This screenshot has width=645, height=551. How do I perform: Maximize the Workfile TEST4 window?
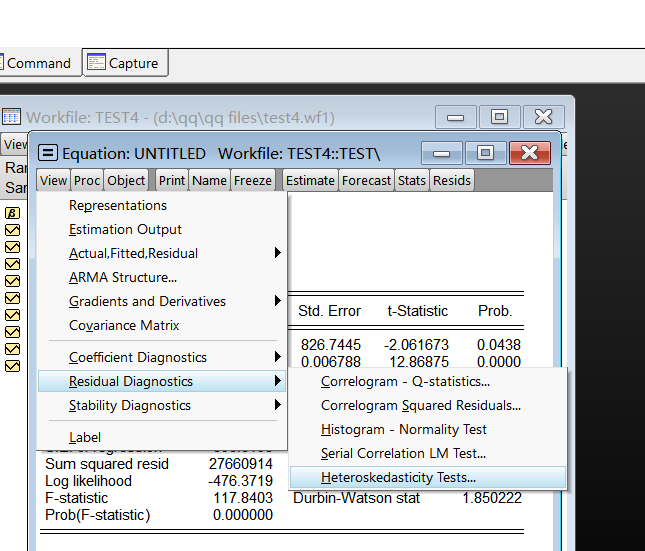point(499,117)
